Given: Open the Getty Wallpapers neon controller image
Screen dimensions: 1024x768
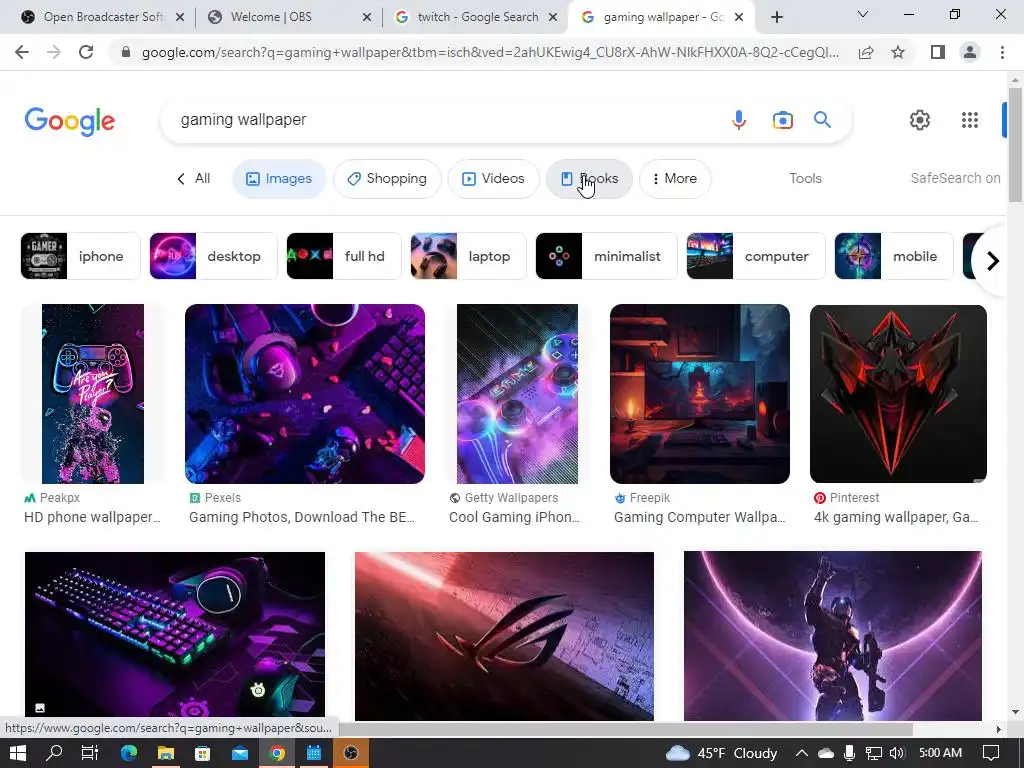Looking at the screenshot, I should click(517, 394).
